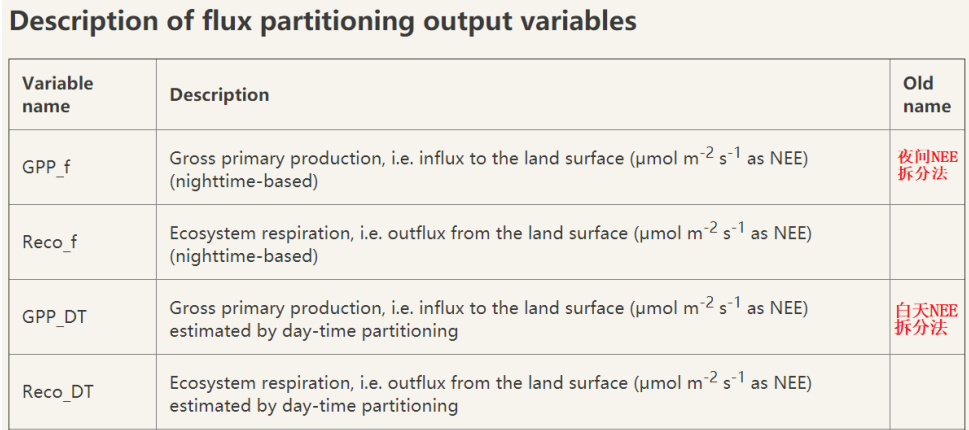
Task: Select the 'Variable name' column header
Action: pos(57,94)
